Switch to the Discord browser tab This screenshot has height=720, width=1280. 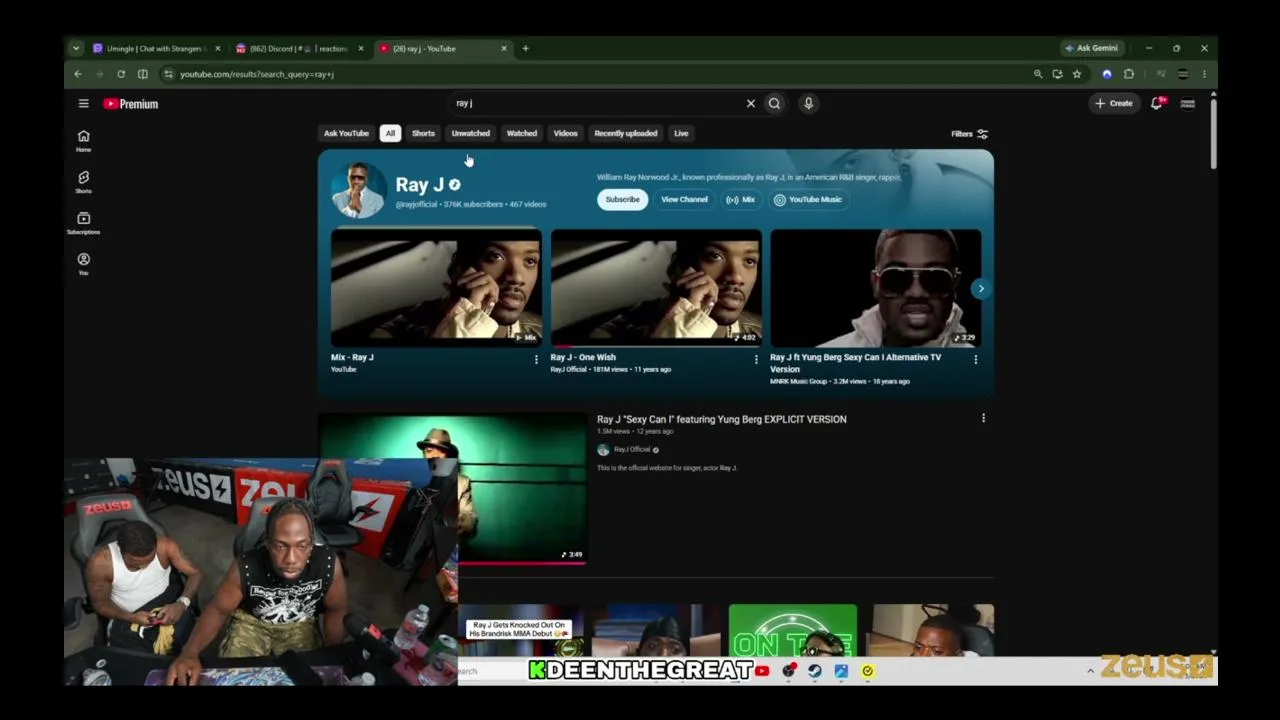point(298,48)
